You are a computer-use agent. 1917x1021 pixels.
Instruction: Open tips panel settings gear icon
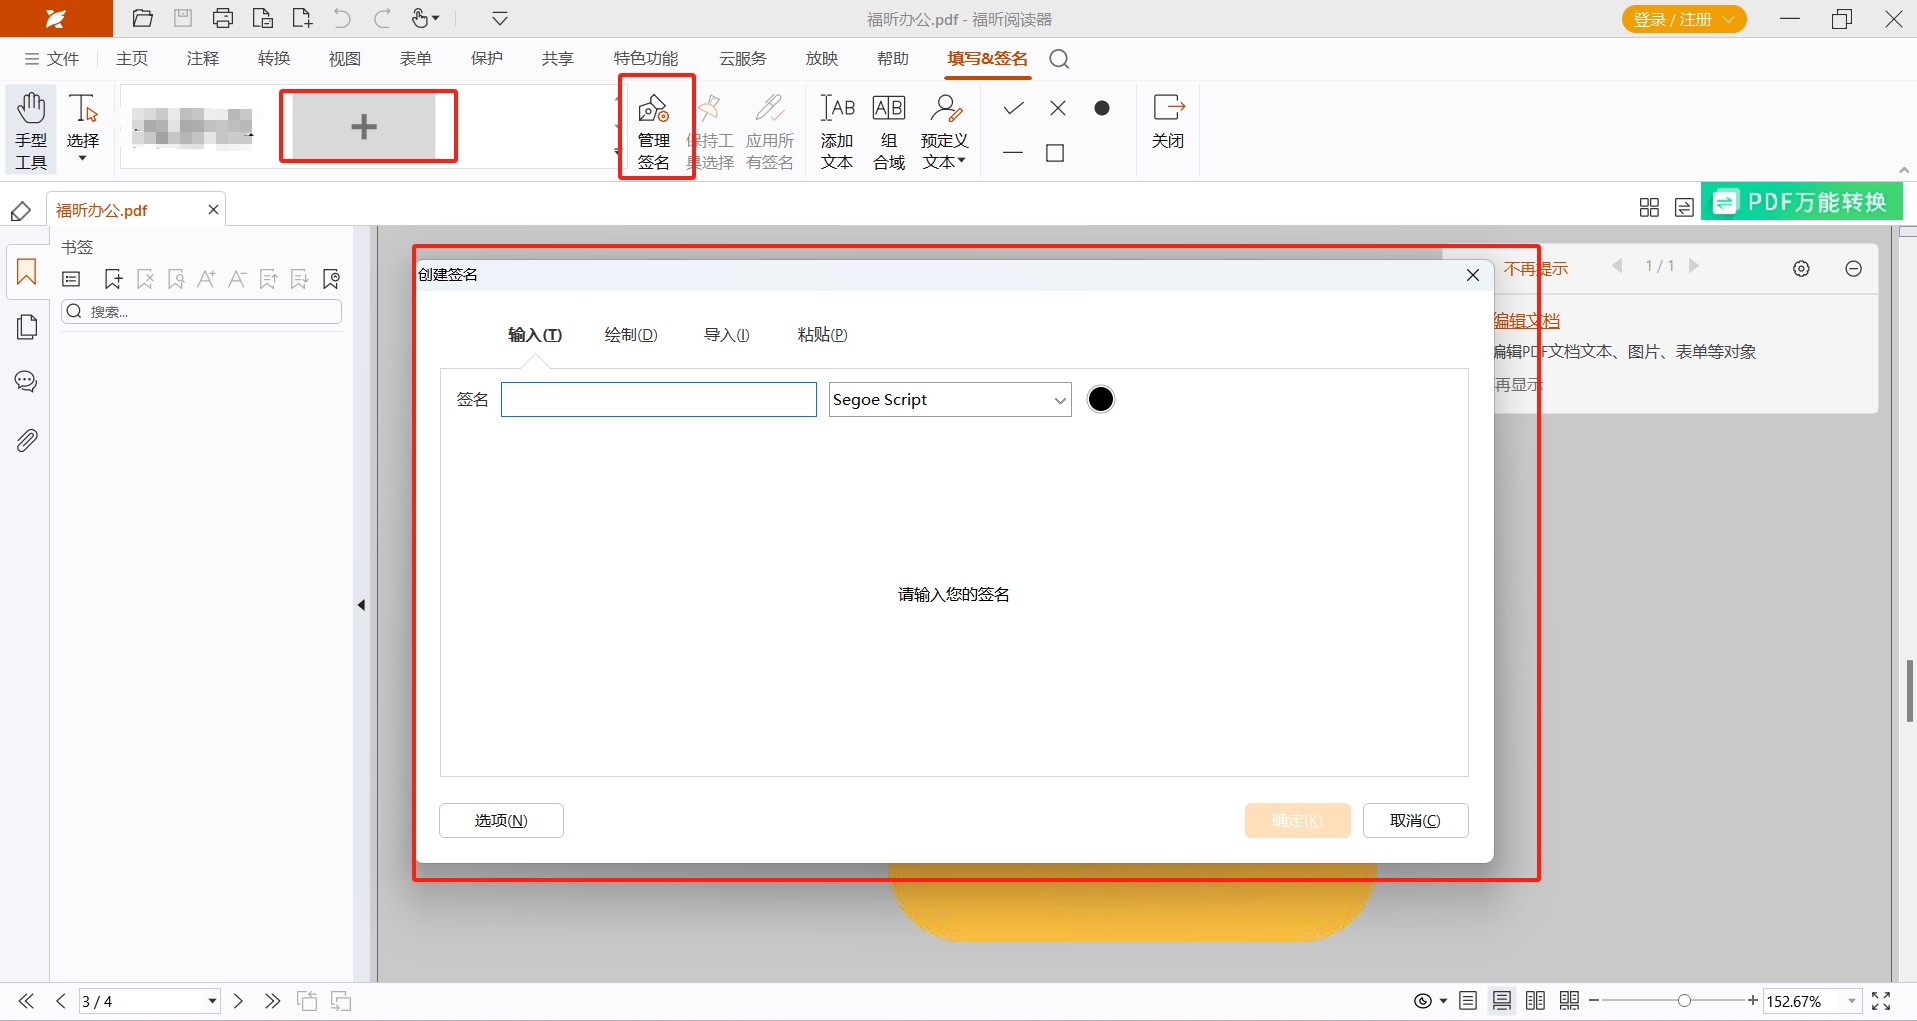pos(1801,269)
